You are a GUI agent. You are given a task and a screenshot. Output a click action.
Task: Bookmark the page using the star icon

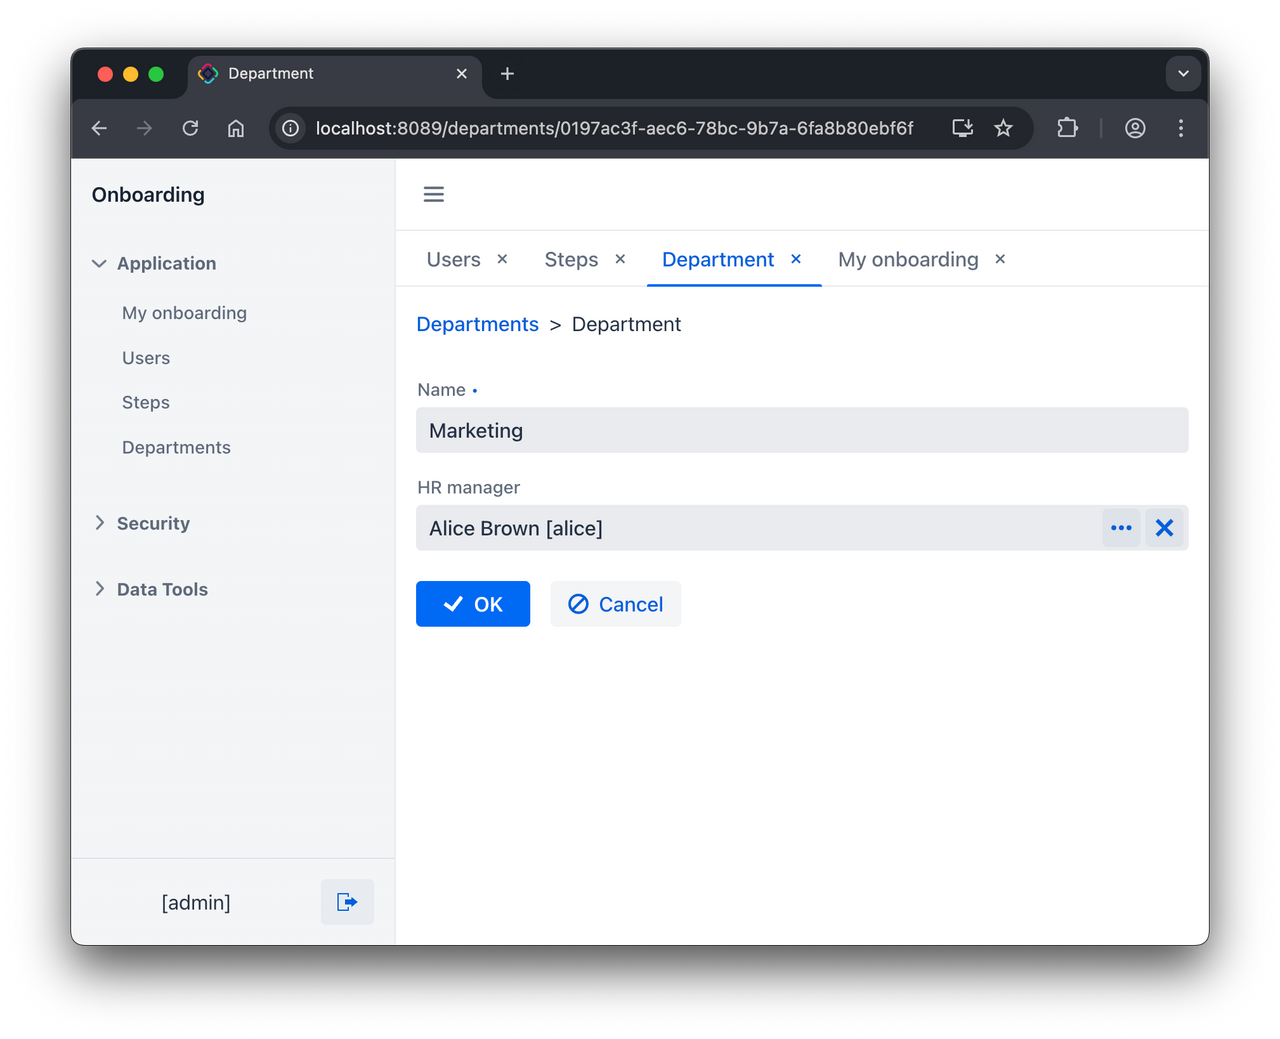[x=1003, y=128]
